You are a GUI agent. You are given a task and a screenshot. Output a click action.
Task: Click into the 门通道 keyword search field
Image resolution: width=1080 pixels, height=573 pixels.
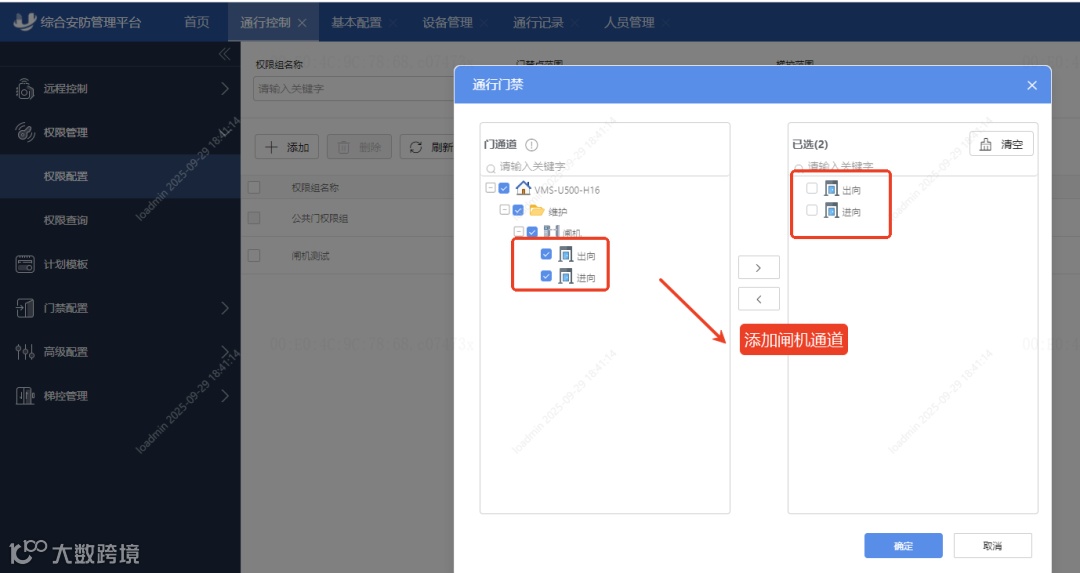tap(605, 167)
